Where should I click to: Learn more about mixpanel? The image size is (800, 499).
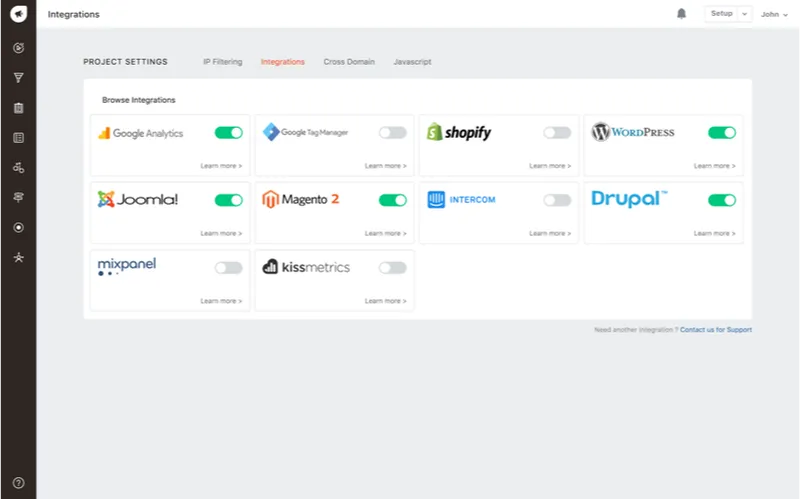(221, 301)
